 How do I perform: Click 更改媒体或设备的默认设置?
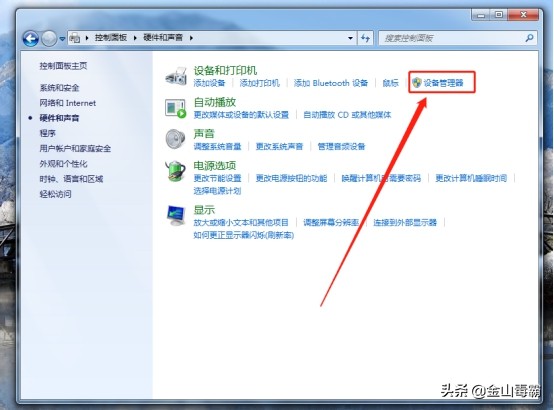click(241, 115)
